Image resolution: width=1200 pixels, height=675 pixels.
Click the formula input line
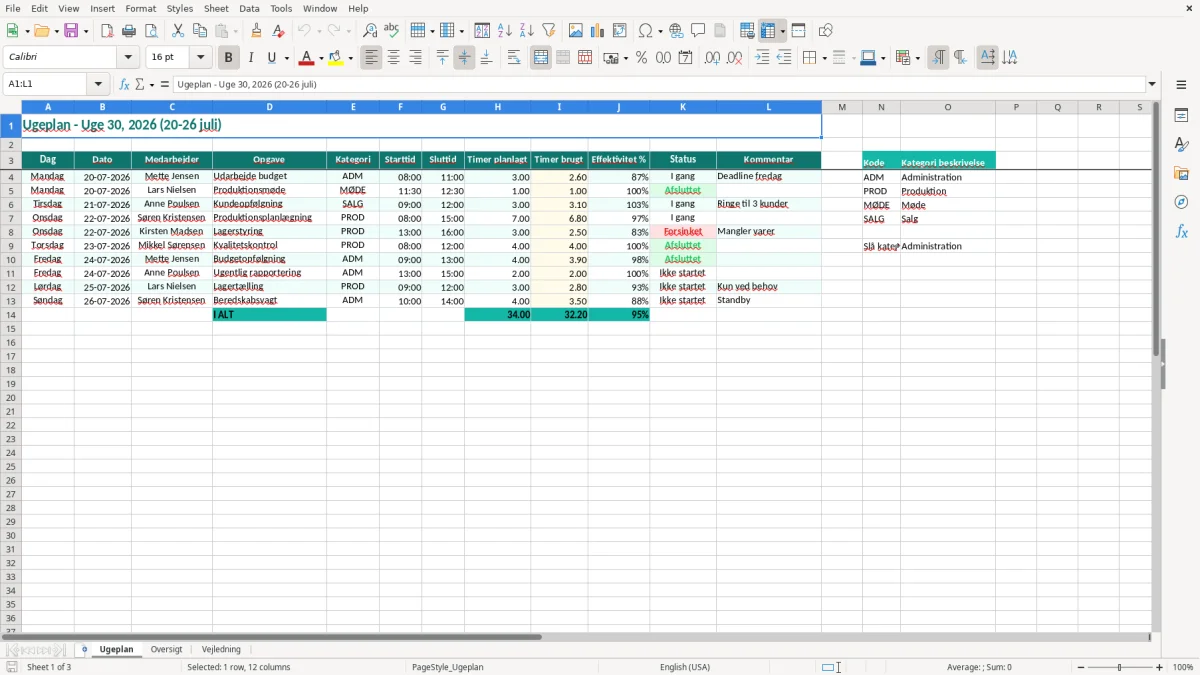659,84
